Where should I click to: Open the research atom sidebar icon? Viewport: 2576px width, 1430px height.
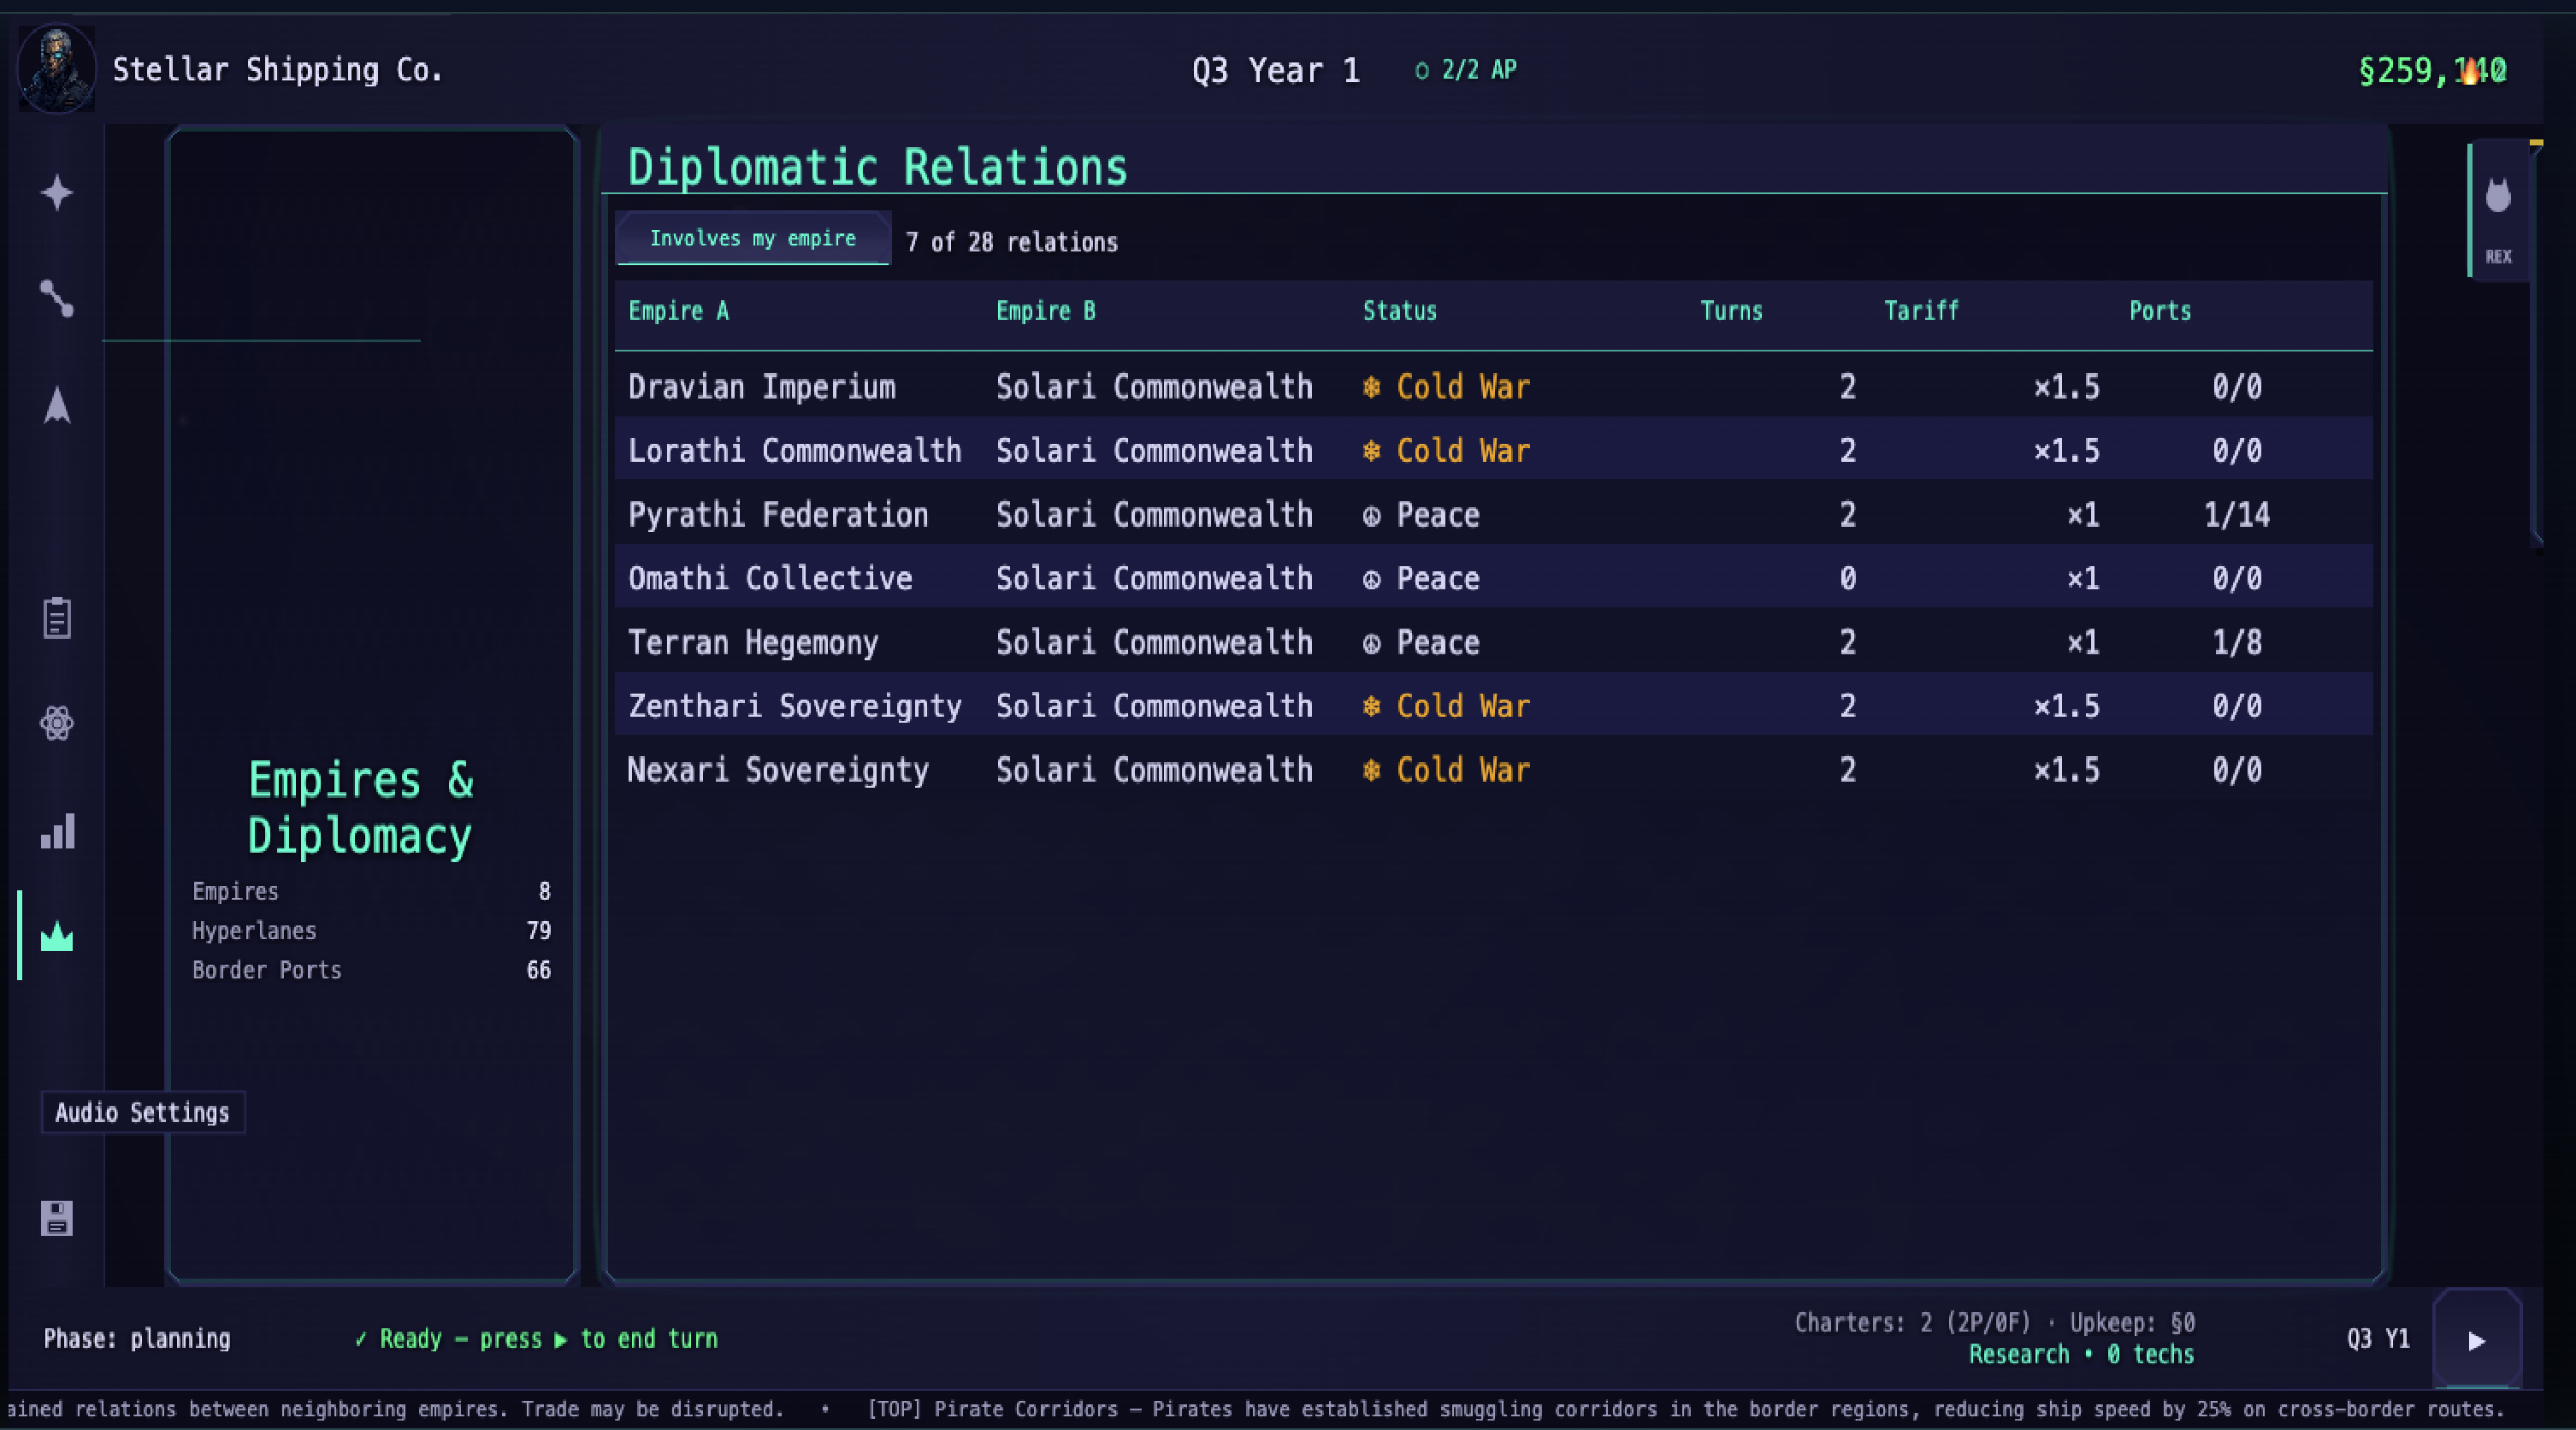tap(57, 723)
